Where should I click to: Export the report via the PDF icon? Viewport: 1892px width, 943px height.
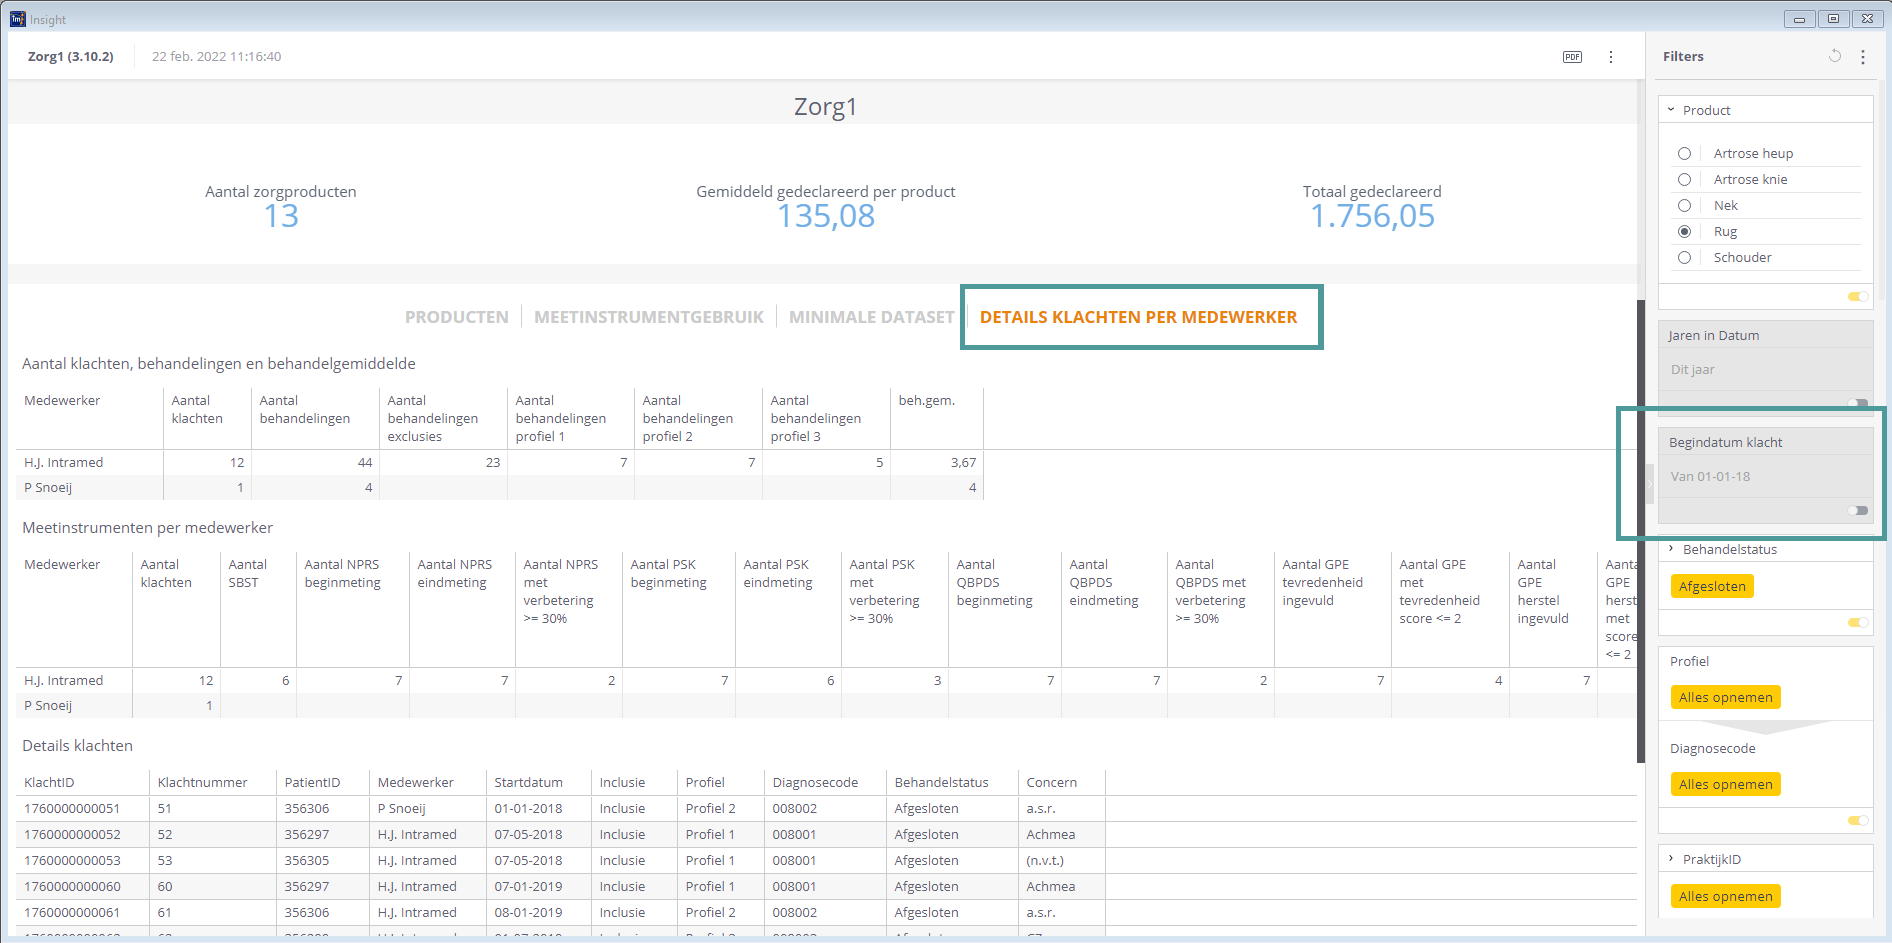click(1572, 57)
